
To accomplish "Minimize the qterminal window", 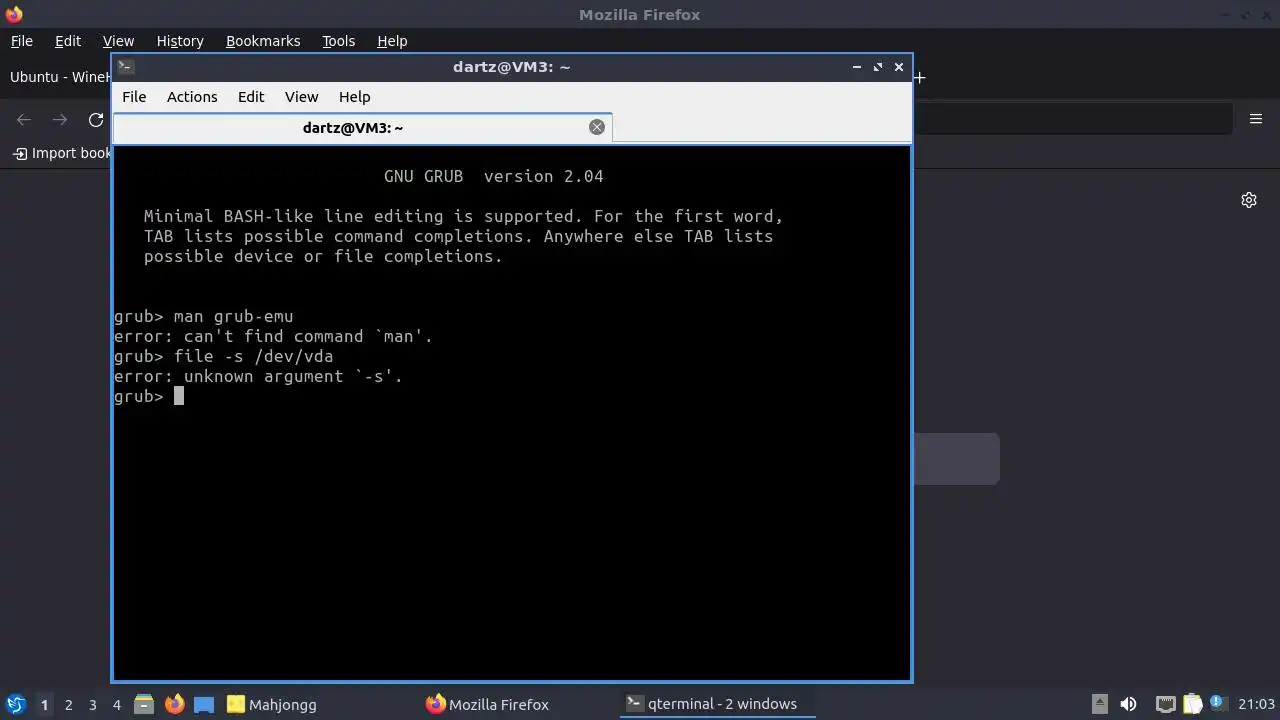I will (x=857, y=67).
